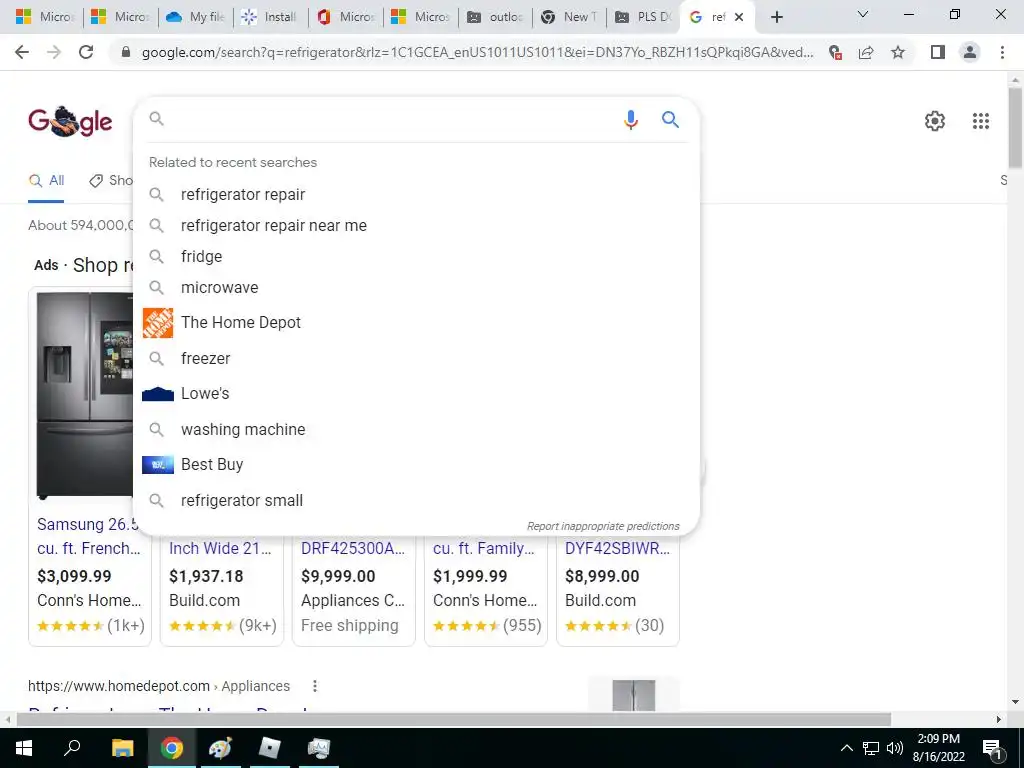Open File Explorer from taskbar

(x=122, y=748)
